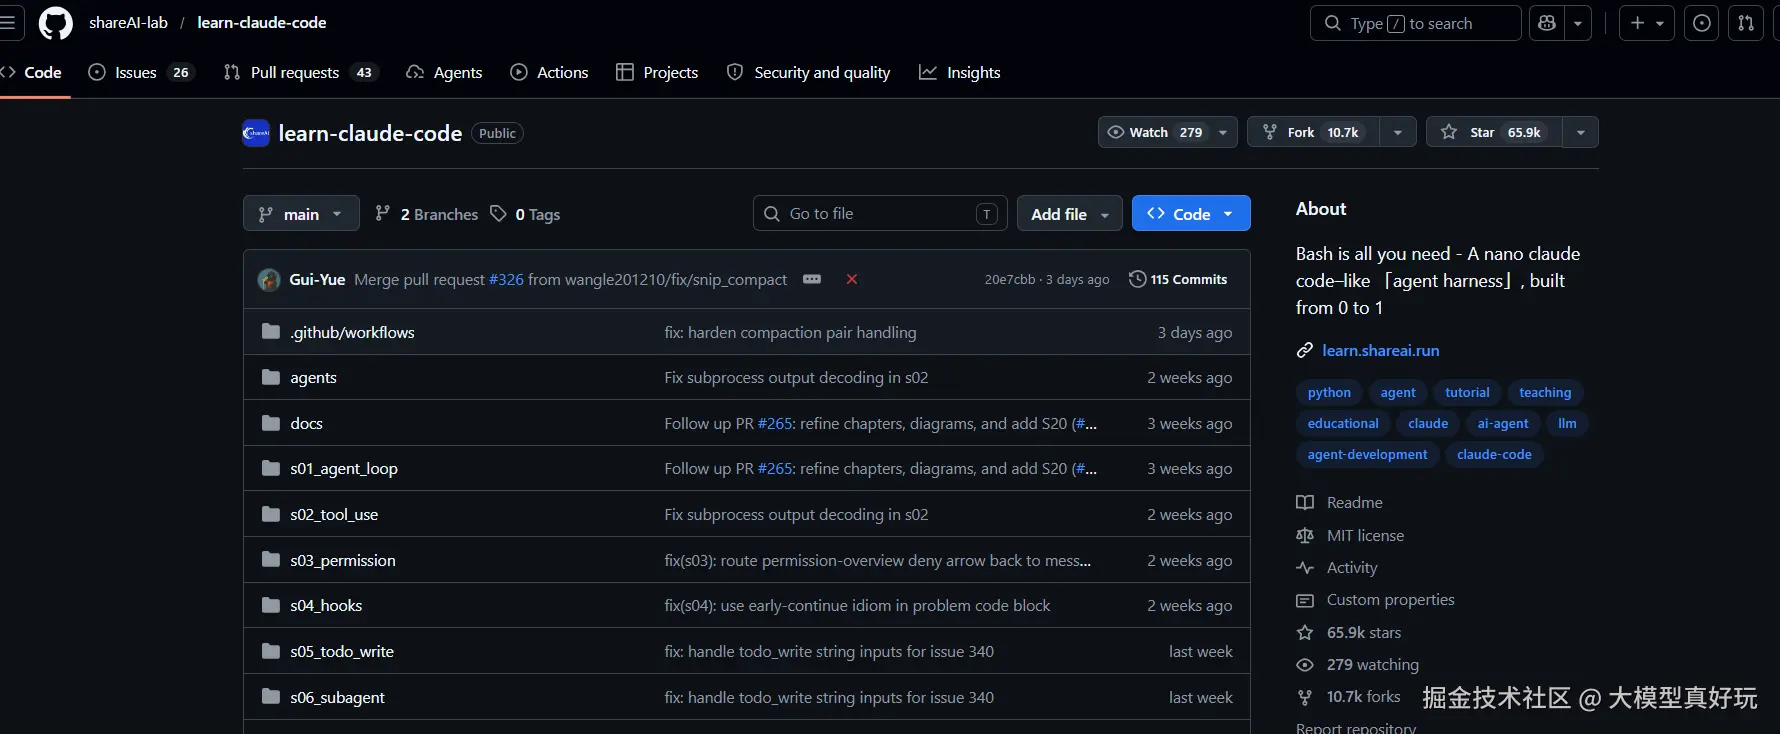Viewport: 1780px width, 734px height.
Task: Open the Copilot chat icon
Action: [x=1547, y=23]
